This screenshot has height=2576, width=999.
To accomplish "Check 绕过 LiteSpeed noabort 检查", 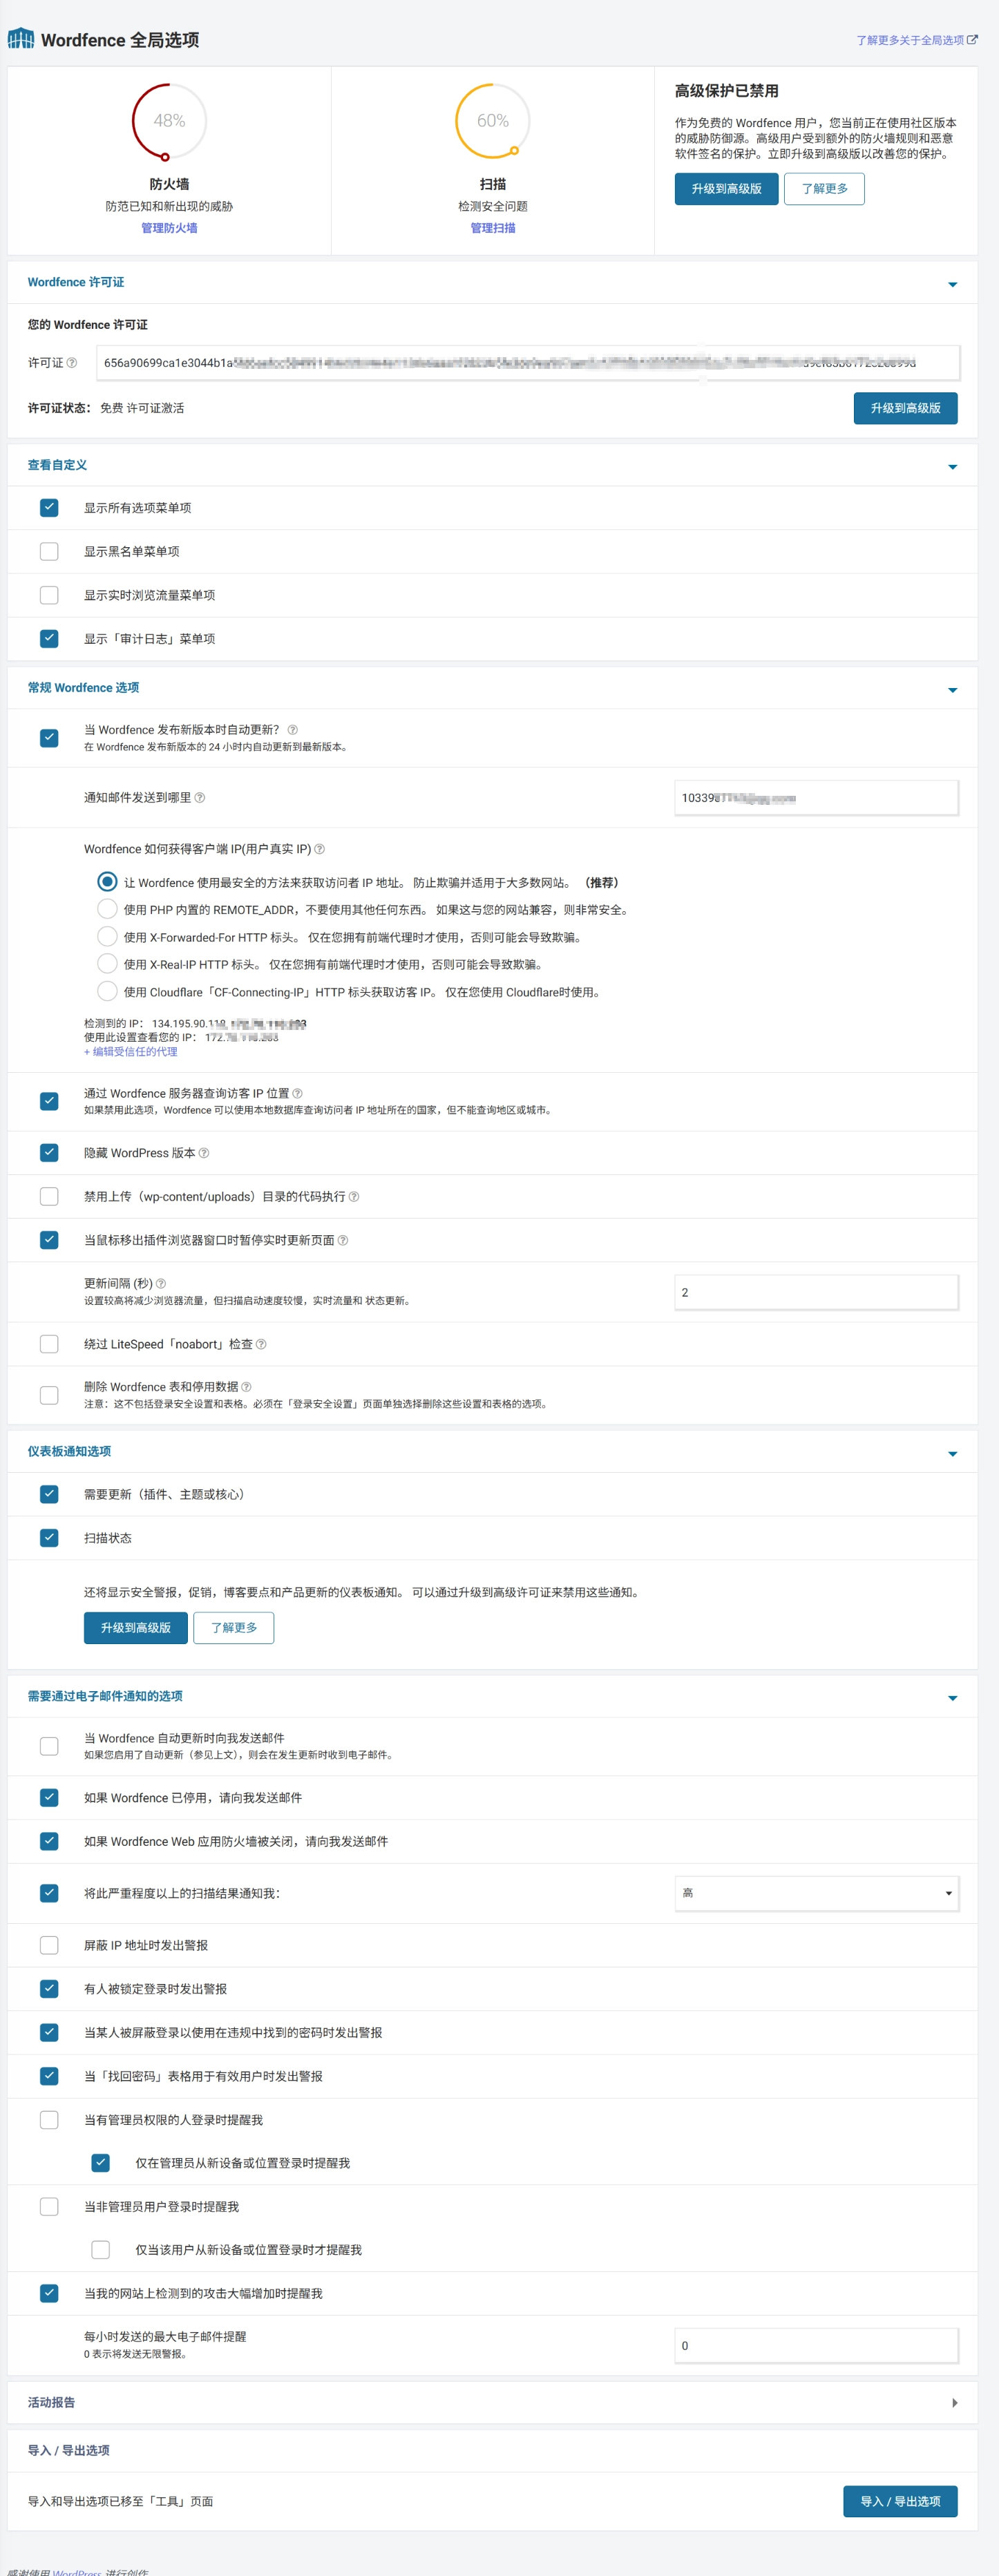I will pyautogui.click(x=49, y=1345).
